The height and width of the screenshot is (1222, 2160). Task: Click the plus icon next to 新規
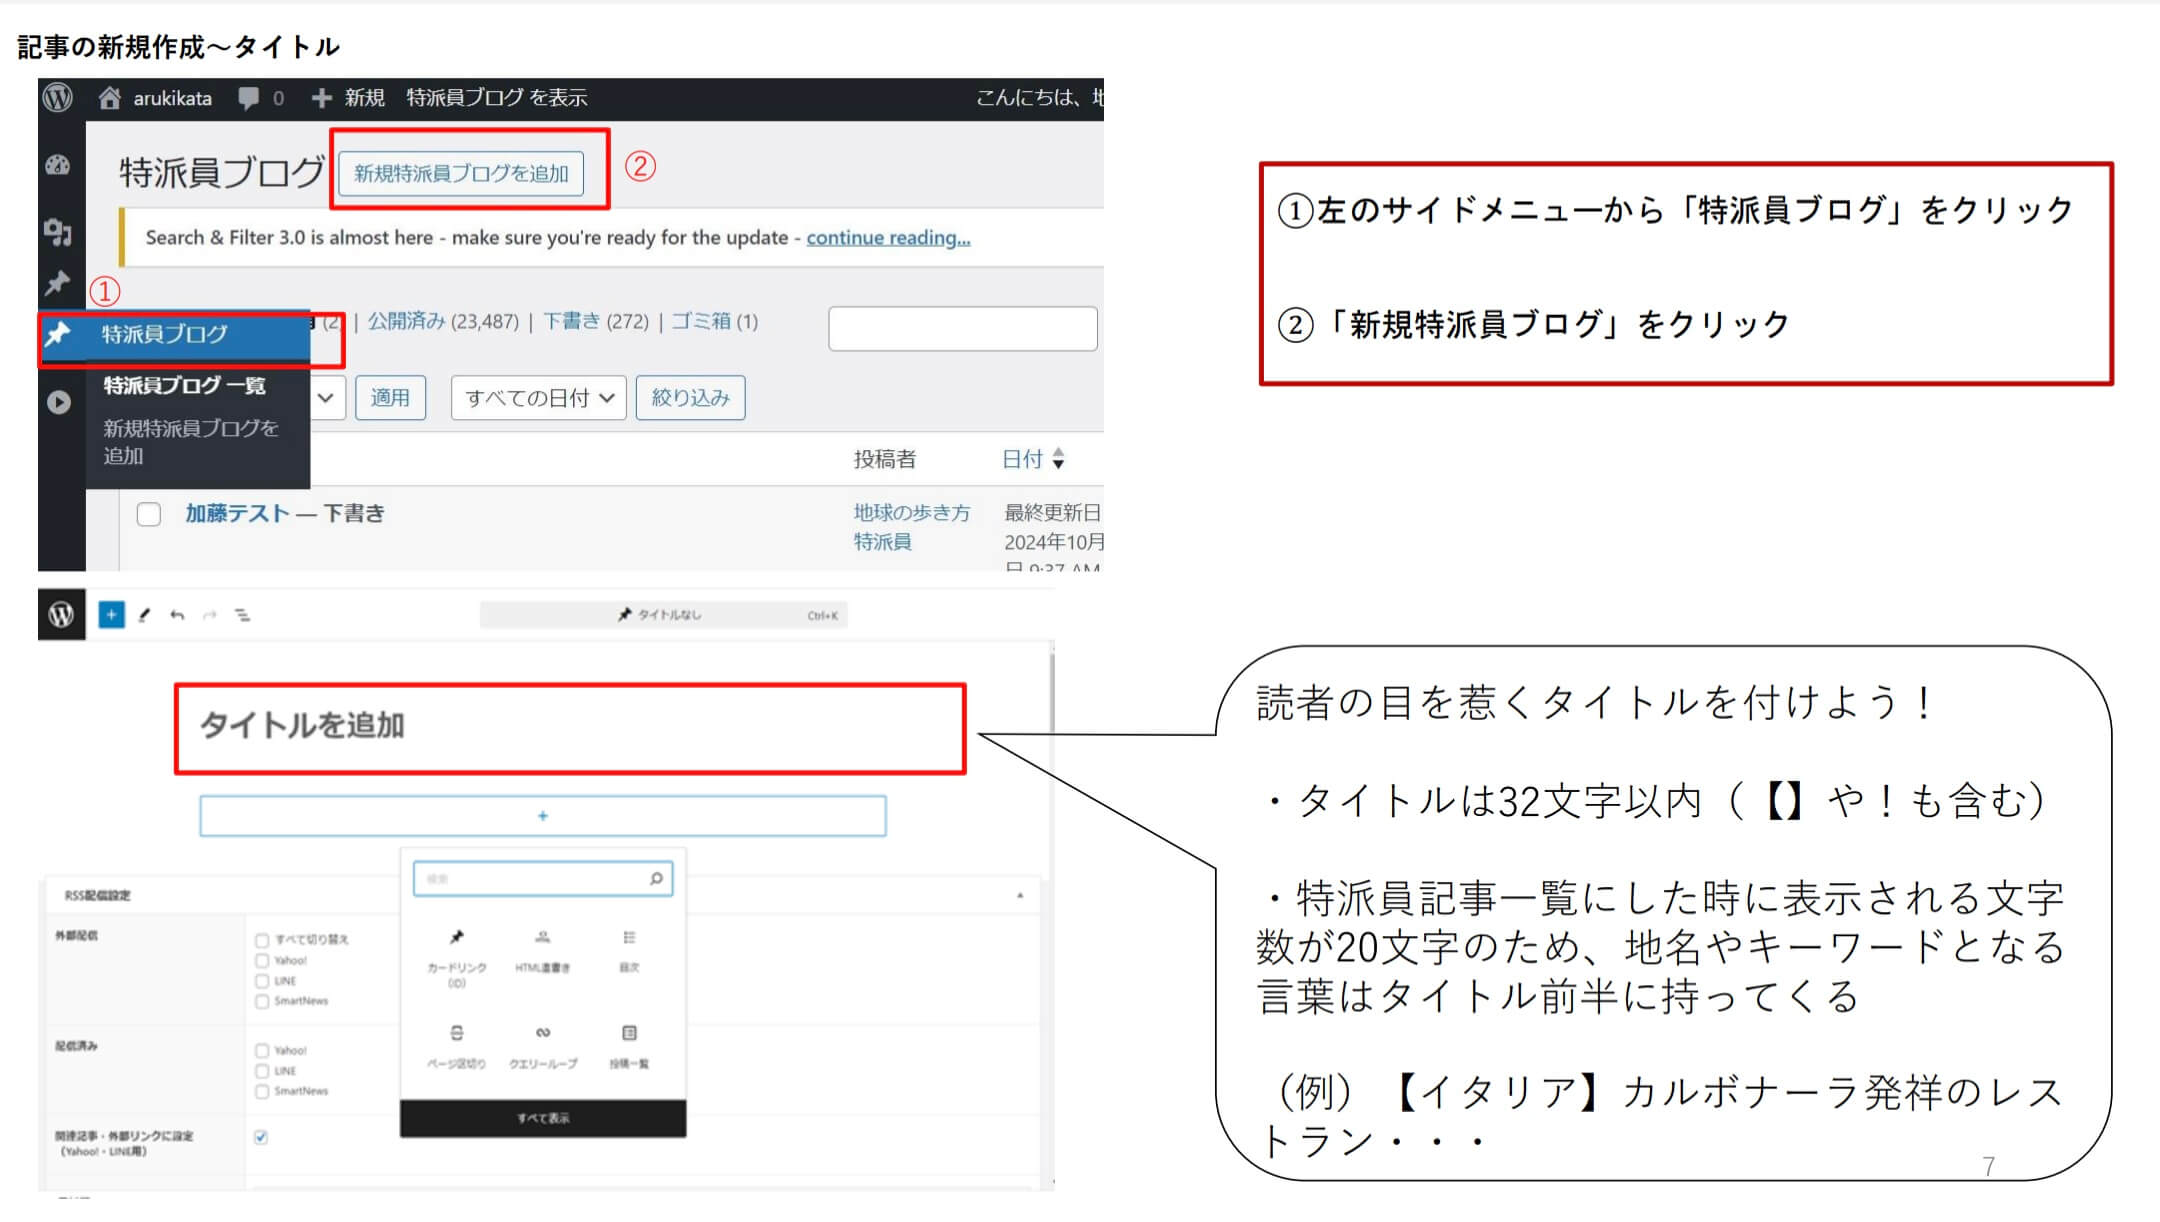(321, 98)
